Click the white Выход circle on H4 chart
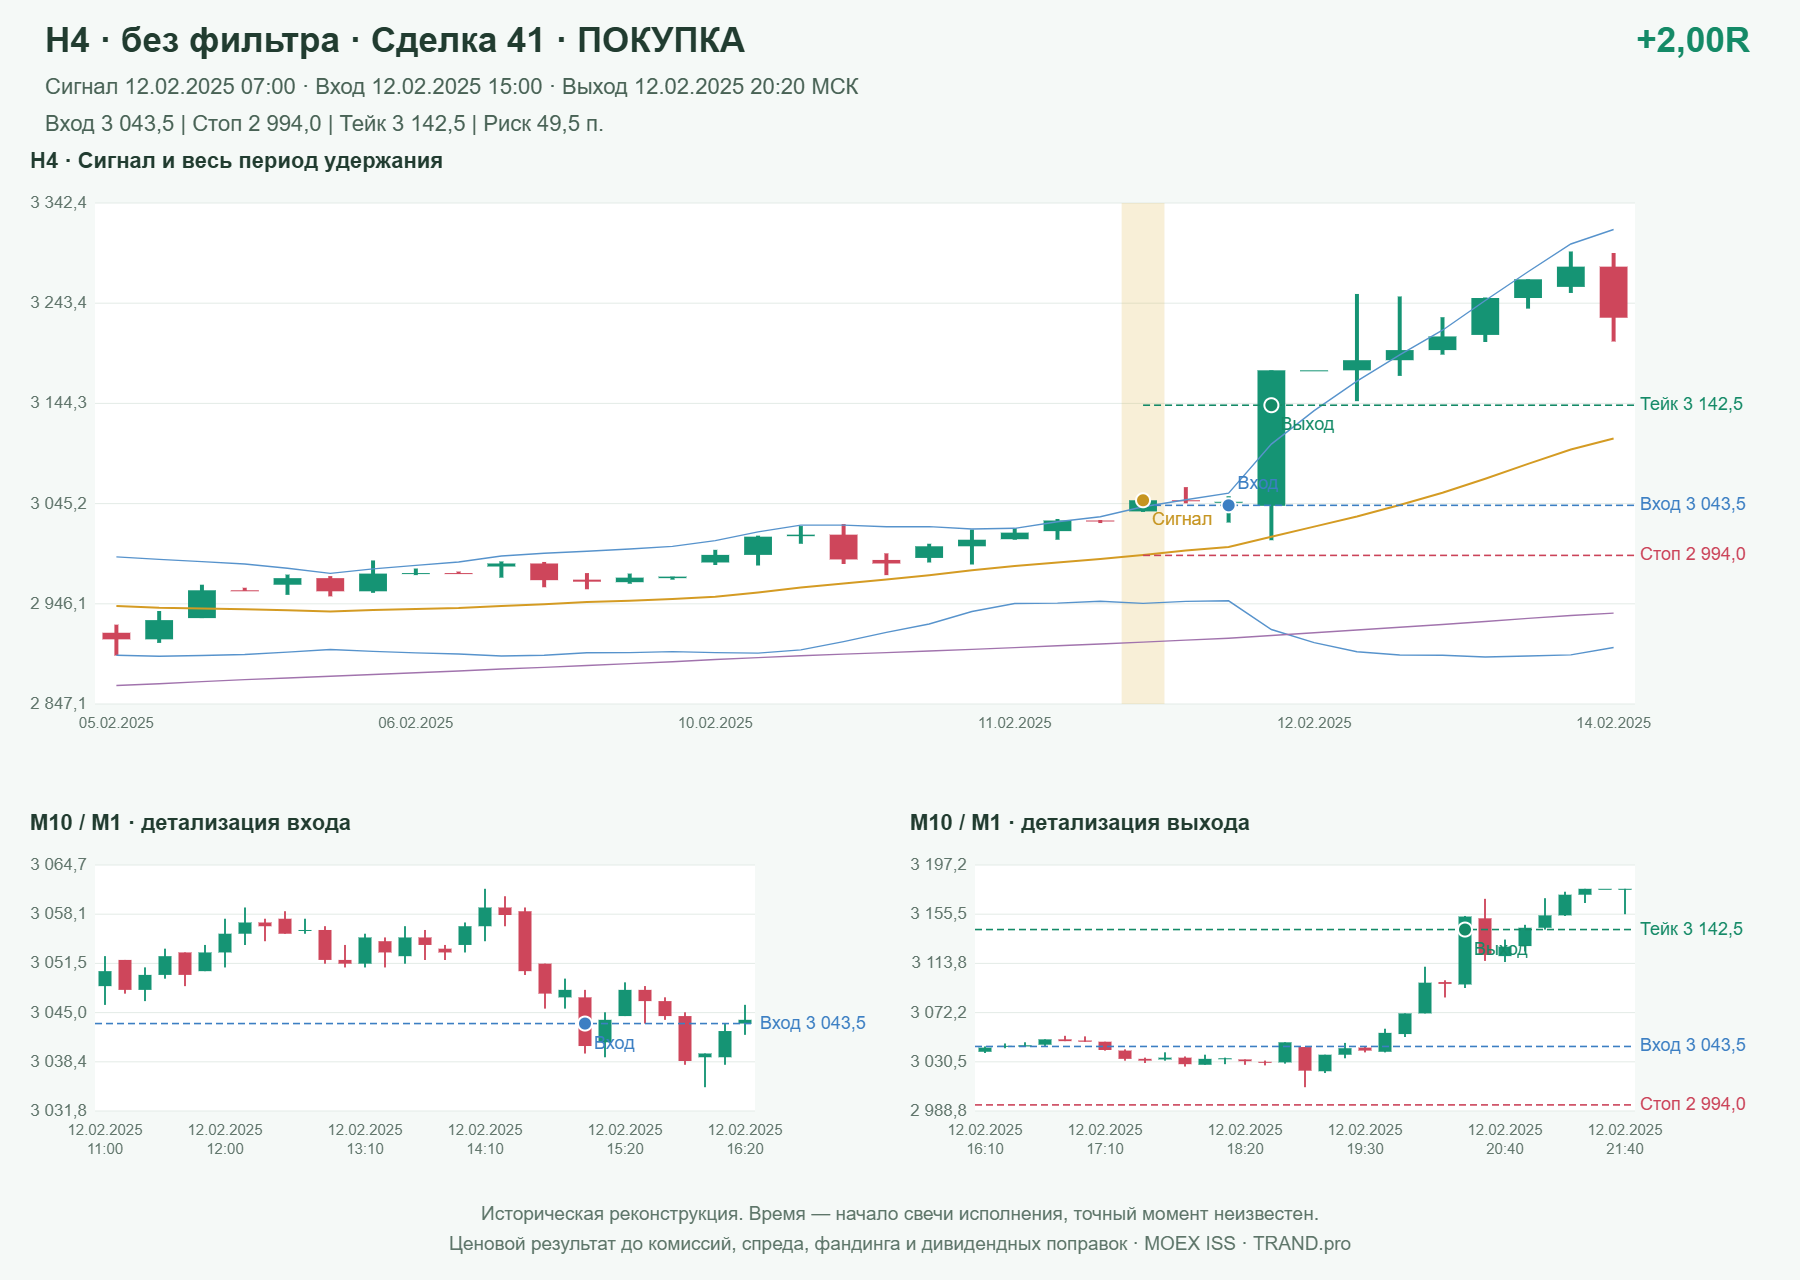The width and height of the screenshot is (1800, 1280). [1271, 405]
